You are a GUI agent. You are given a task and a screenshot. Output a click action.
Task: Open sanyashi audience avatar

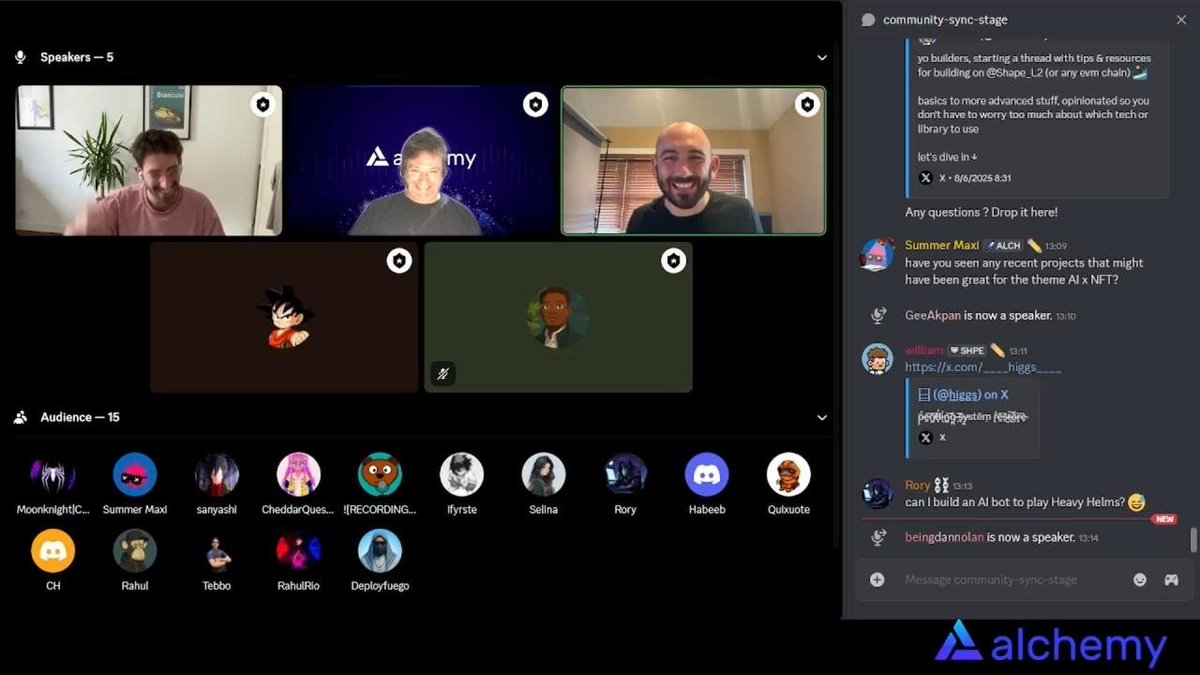(217, 474)
